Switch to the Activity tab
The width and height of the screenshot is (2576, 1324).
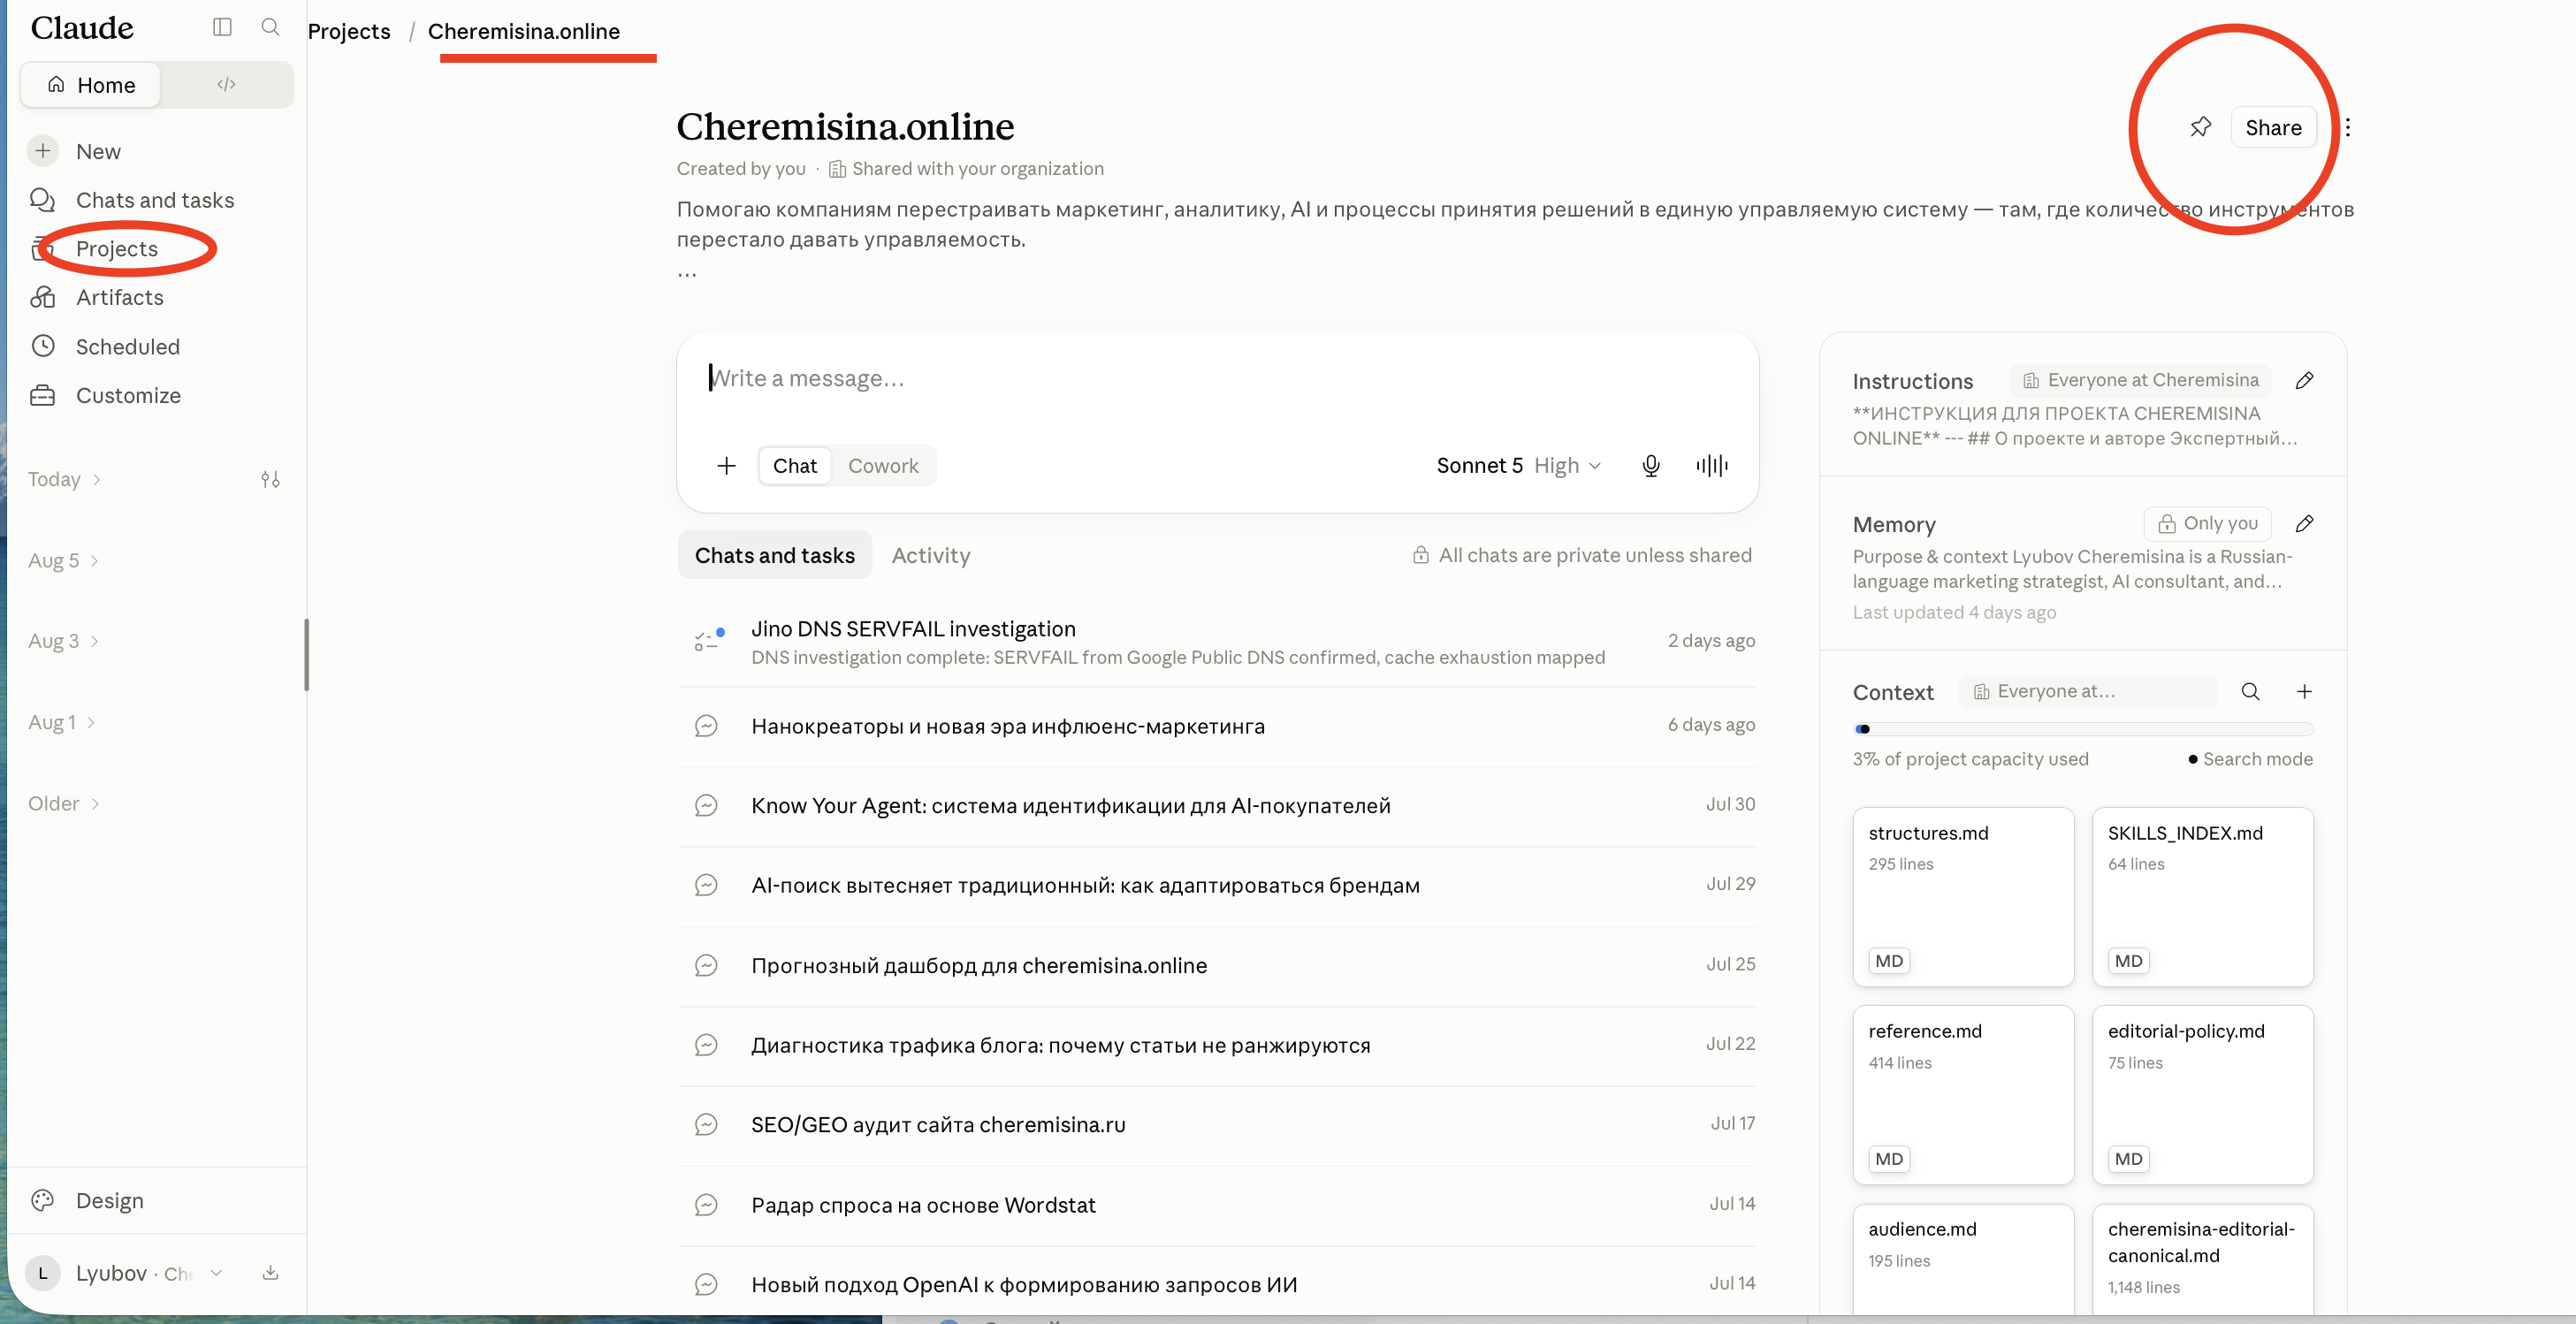pos(931,556)
